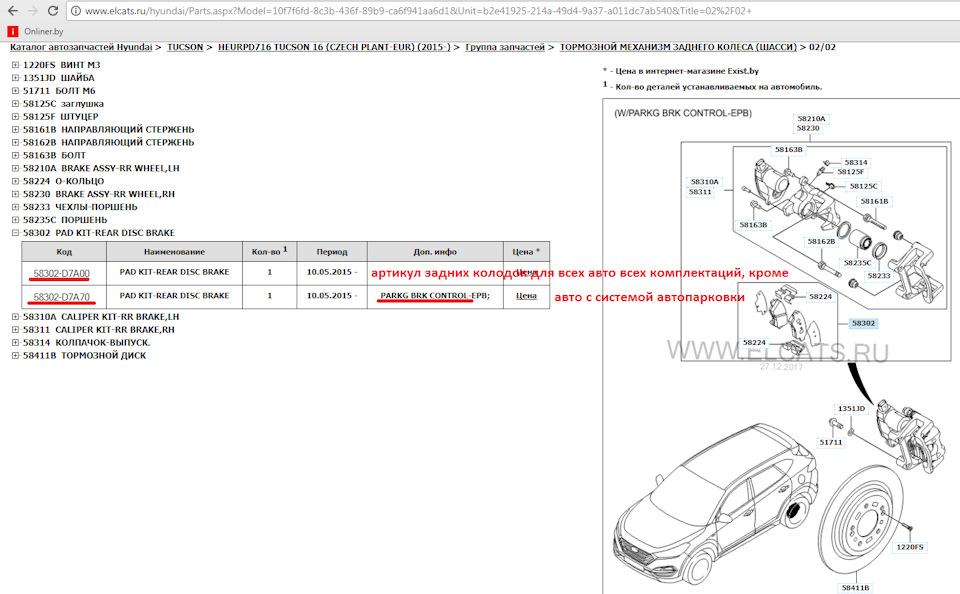Expand the 58161B НАПРАВЛЯЮЩИЙ СТЕРЖЕНЬ row

click(15, 129)
